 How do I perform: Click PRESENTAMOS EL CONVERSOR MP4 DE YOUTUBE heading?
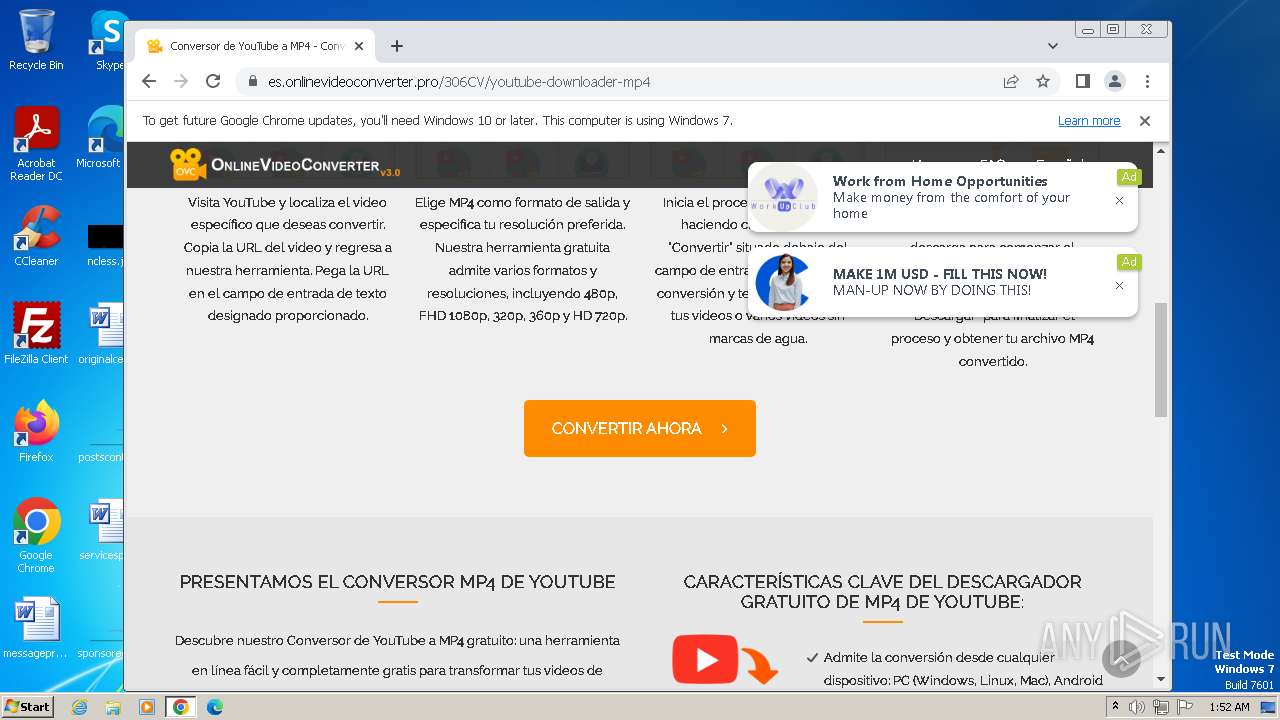(x=397, y=581)
